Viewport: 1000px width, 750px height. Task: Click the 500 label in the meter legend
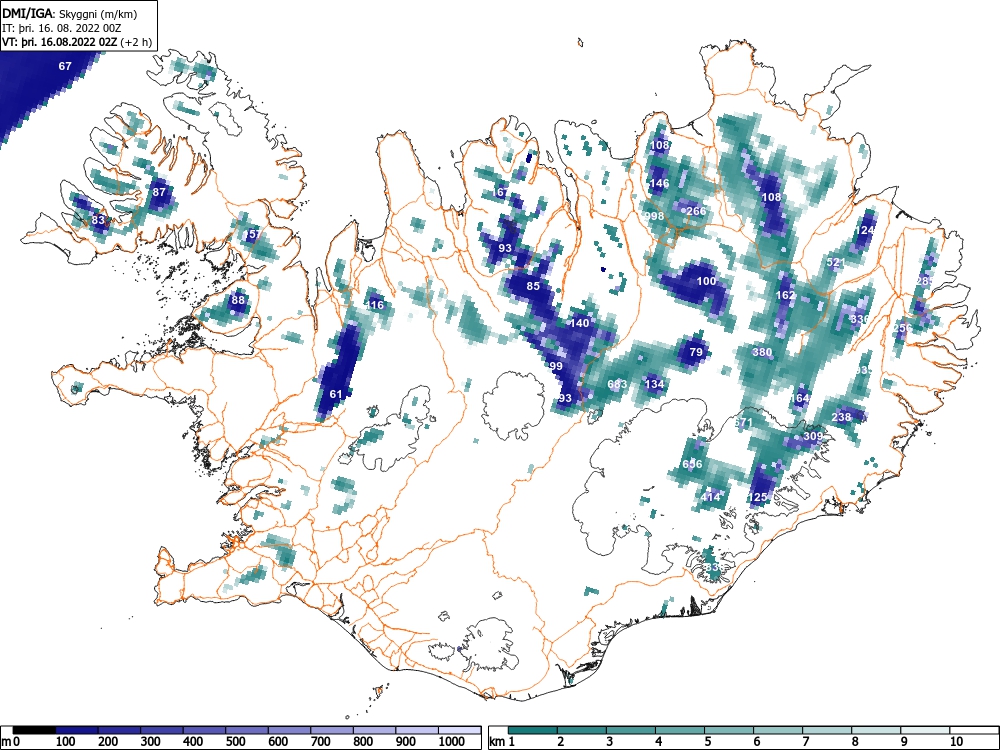[x=235, y=742]
